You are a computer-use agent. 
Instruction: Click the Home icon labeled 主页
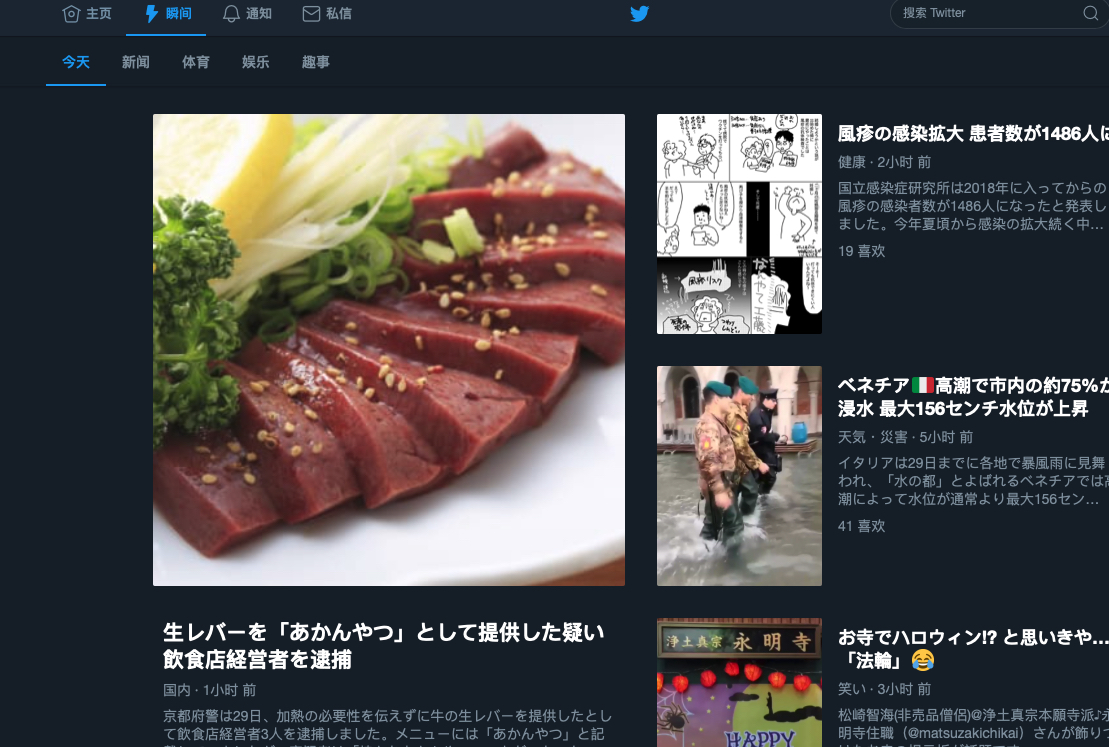point(71,13)
